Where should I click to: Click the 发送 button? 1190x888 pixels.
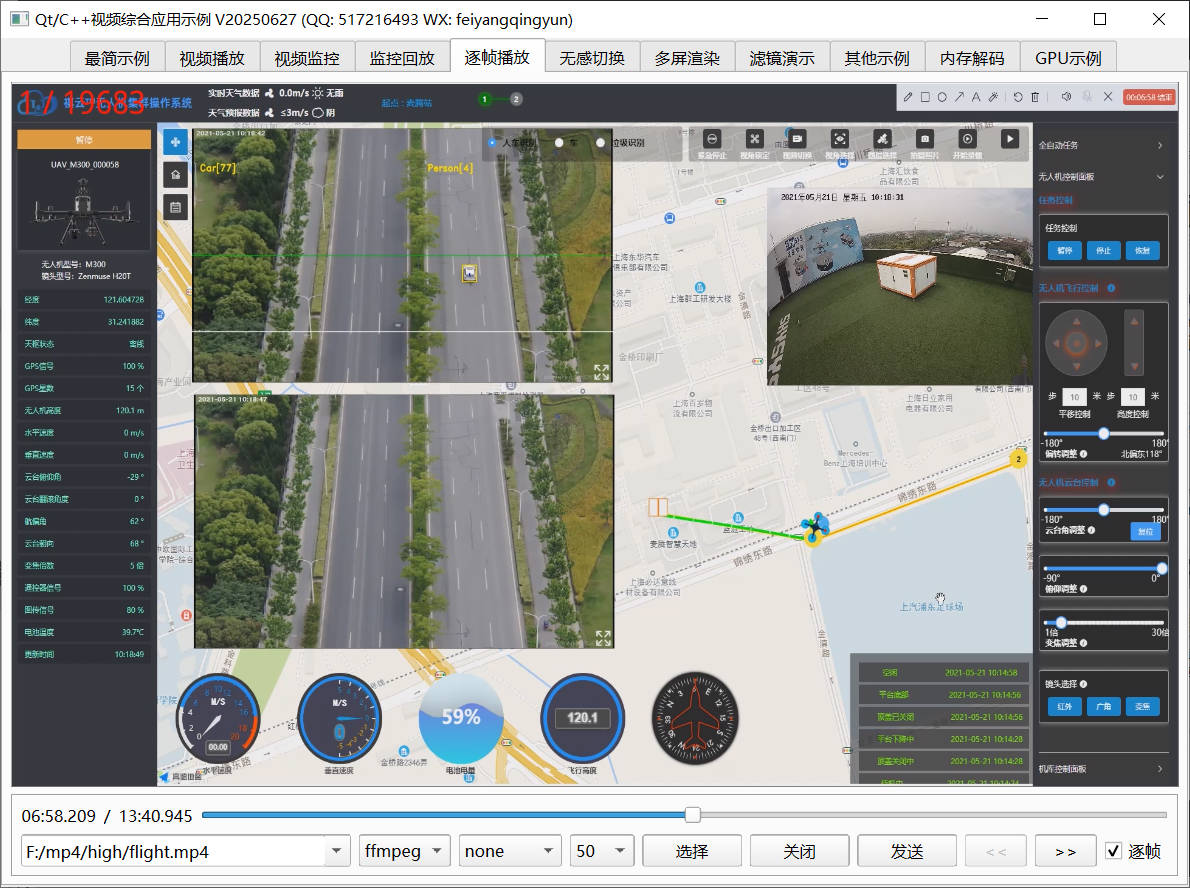(x=907, y=851)
